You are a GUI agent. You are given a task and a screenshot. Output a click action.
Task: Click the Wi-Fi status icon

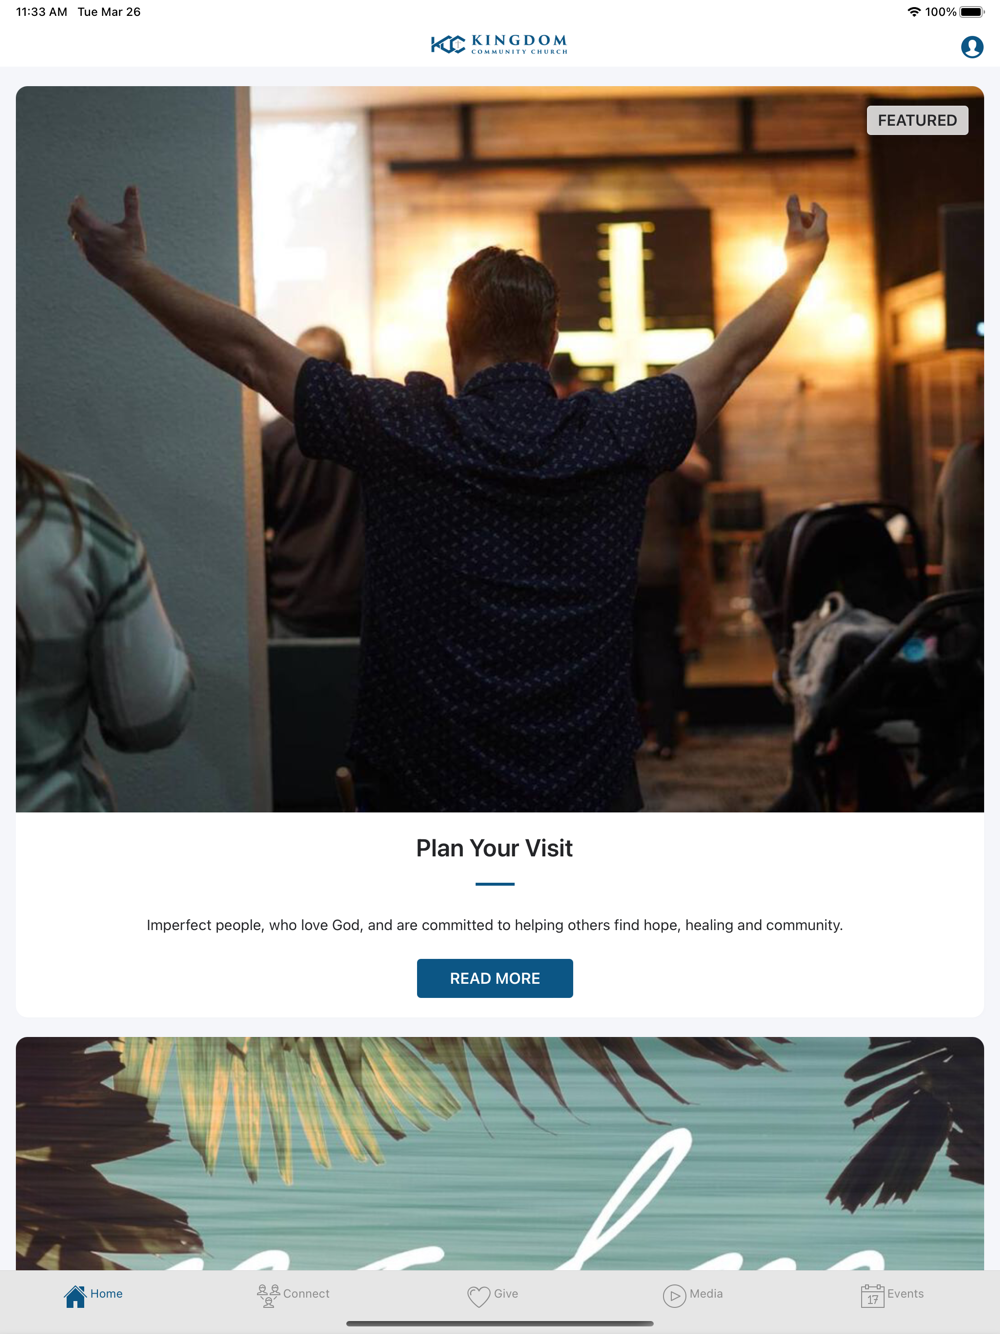pyautogui.click(x=913, y=12)
